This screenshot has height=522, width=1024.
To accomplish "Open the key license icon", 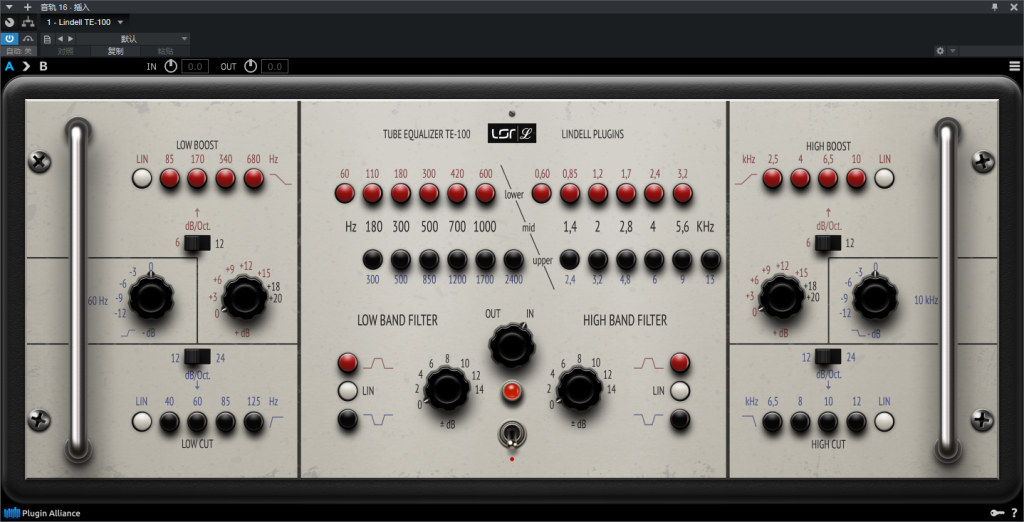I will [996, 513].
